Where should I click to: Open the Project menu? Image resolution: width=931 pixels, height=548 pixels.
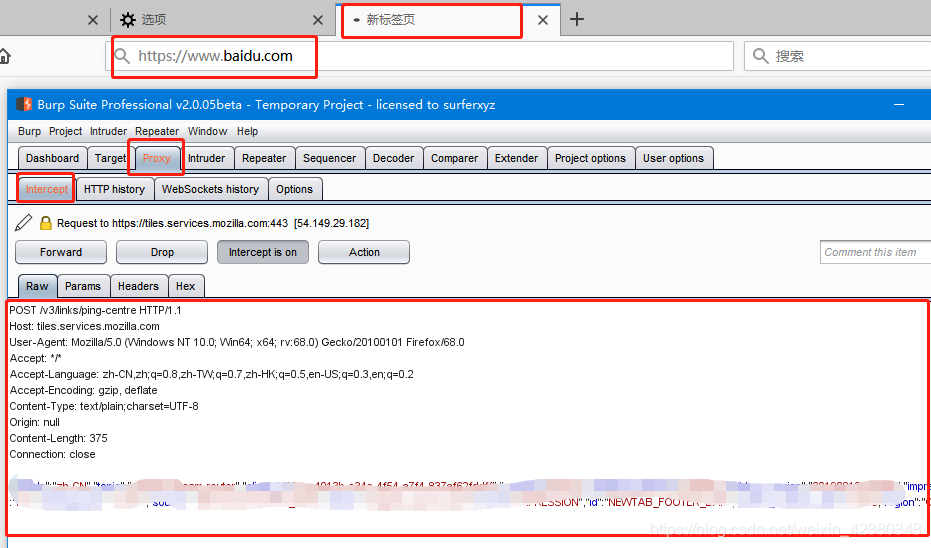click(x=65, y=131)
